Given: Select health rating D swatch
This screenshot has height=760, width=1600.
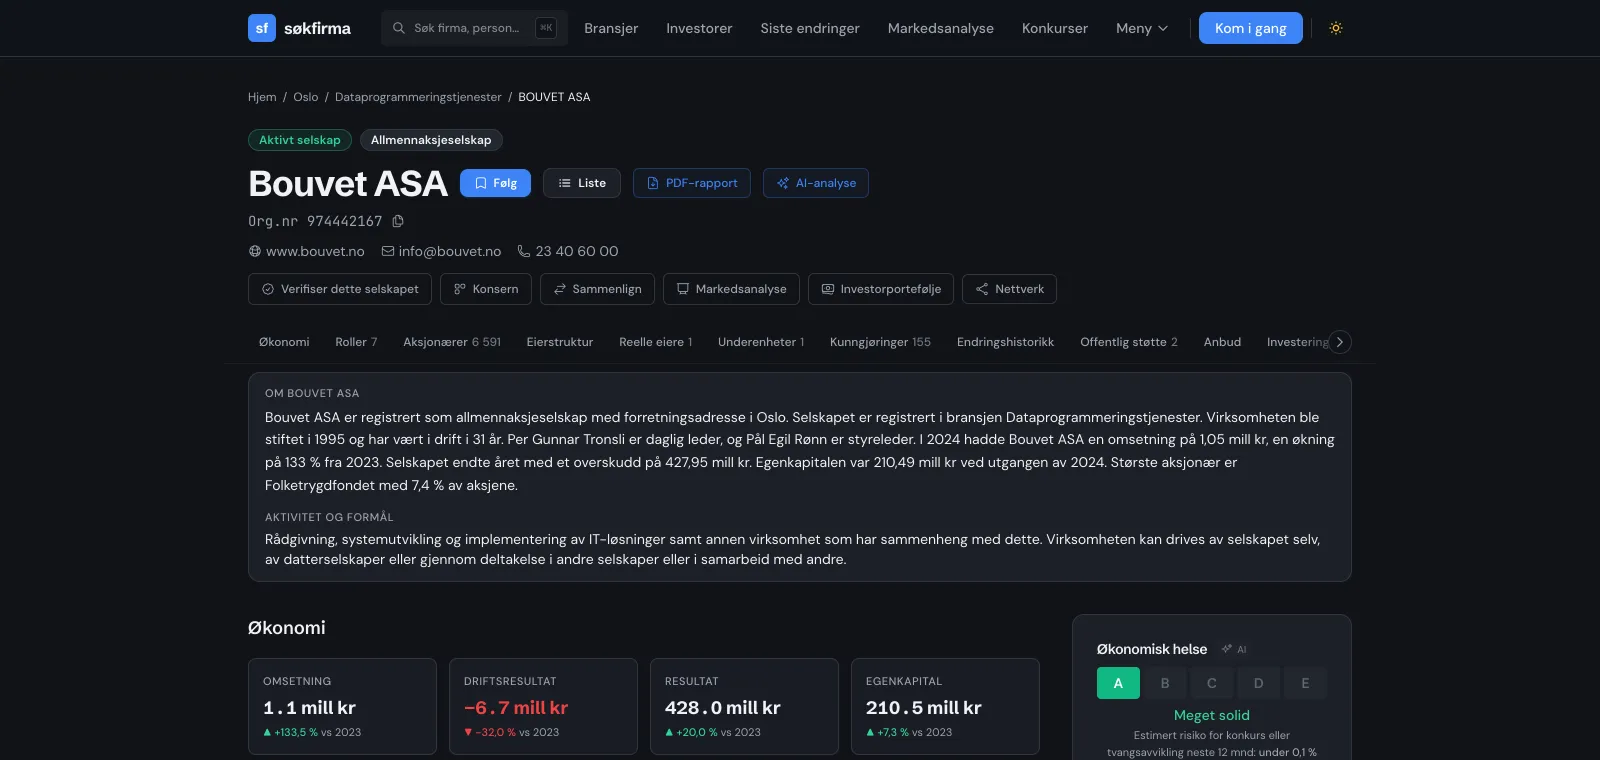Looking at the screenshot, I should (1258, 683).
